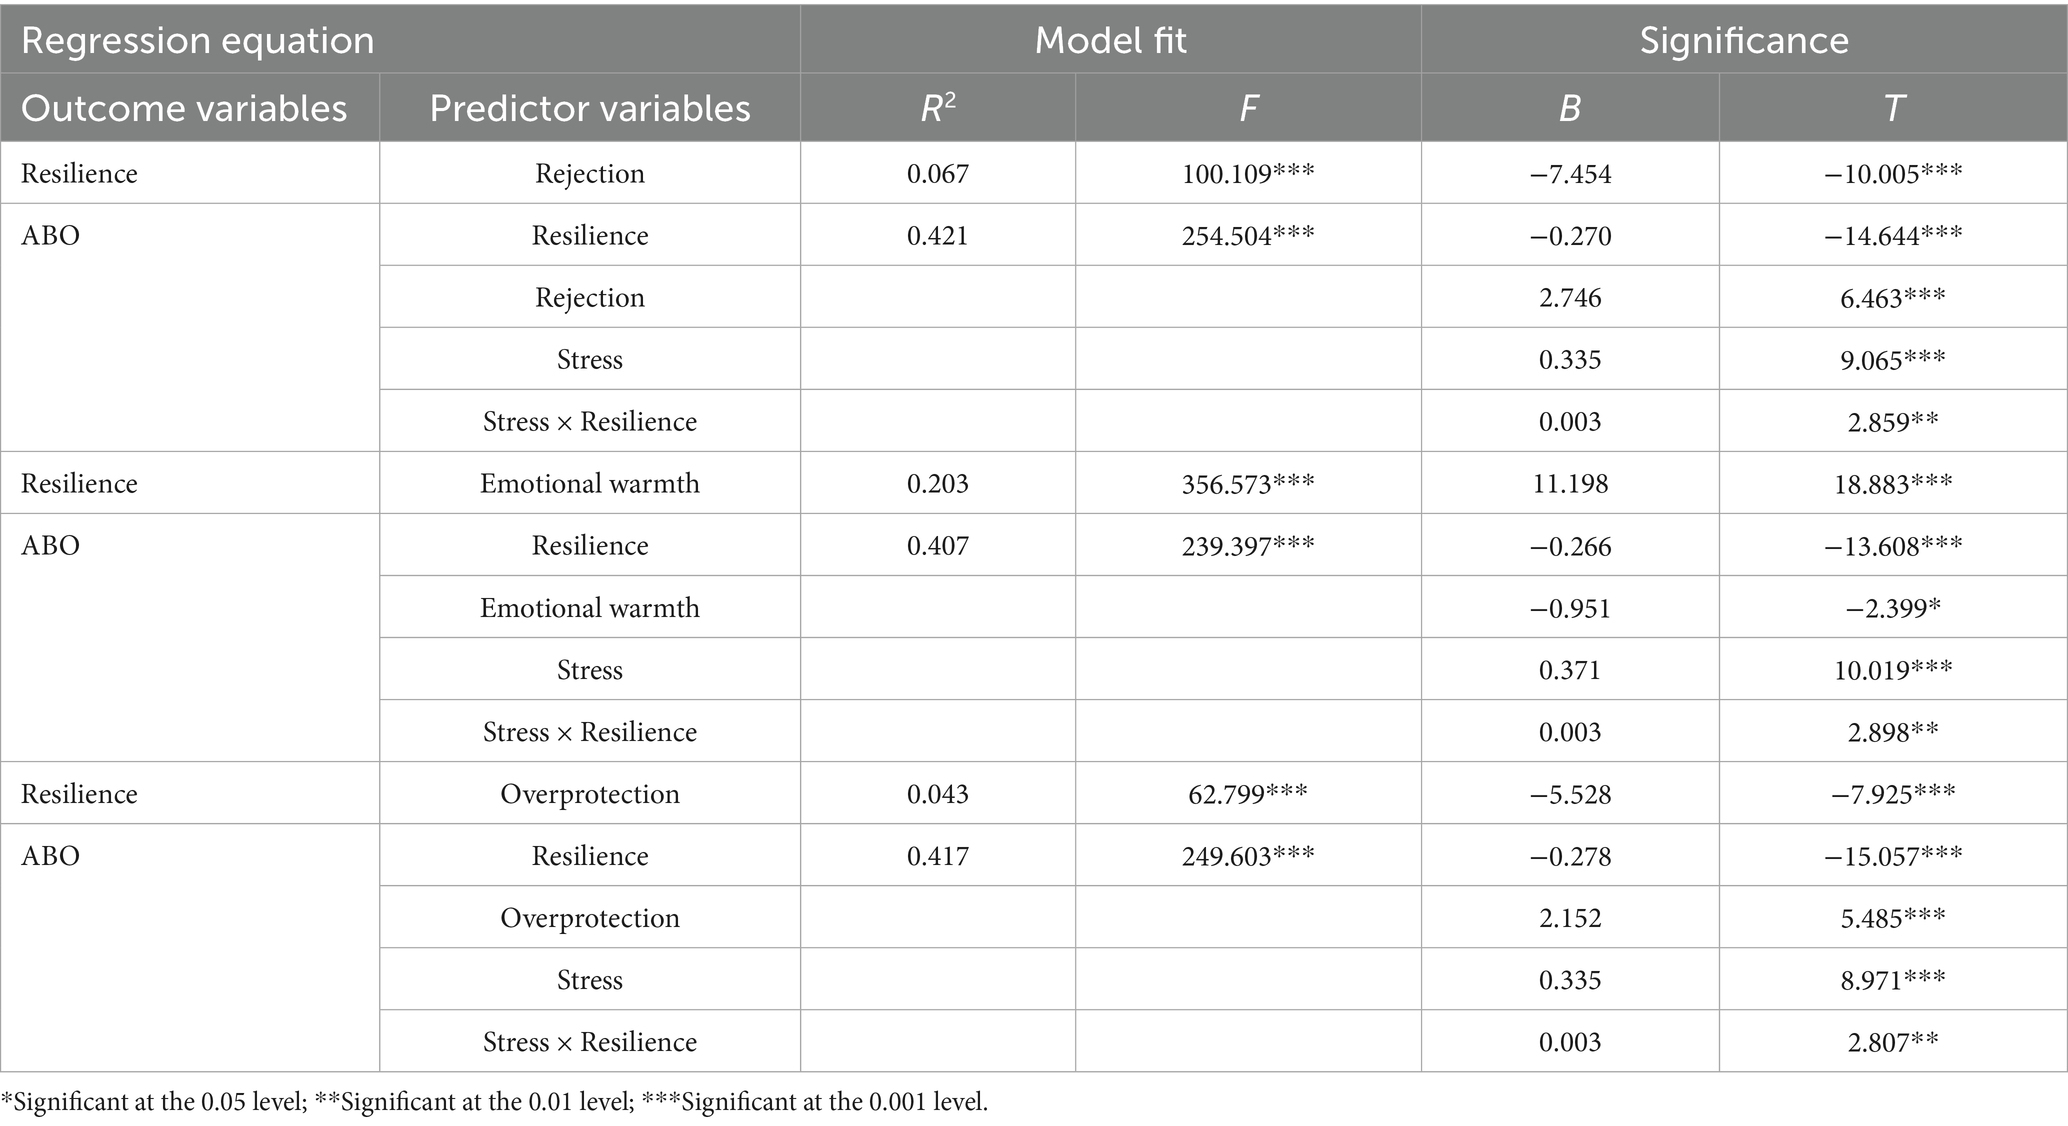Select the R² column header
Image resolution: width=2068 pixels, height=1126 pixels.
pos(937,108)
